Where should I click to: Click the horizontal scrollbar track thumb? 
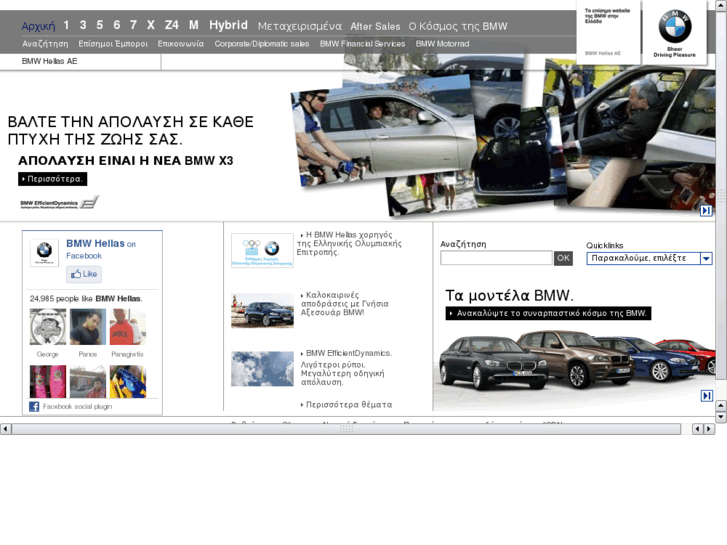click(x=346, y=429)
